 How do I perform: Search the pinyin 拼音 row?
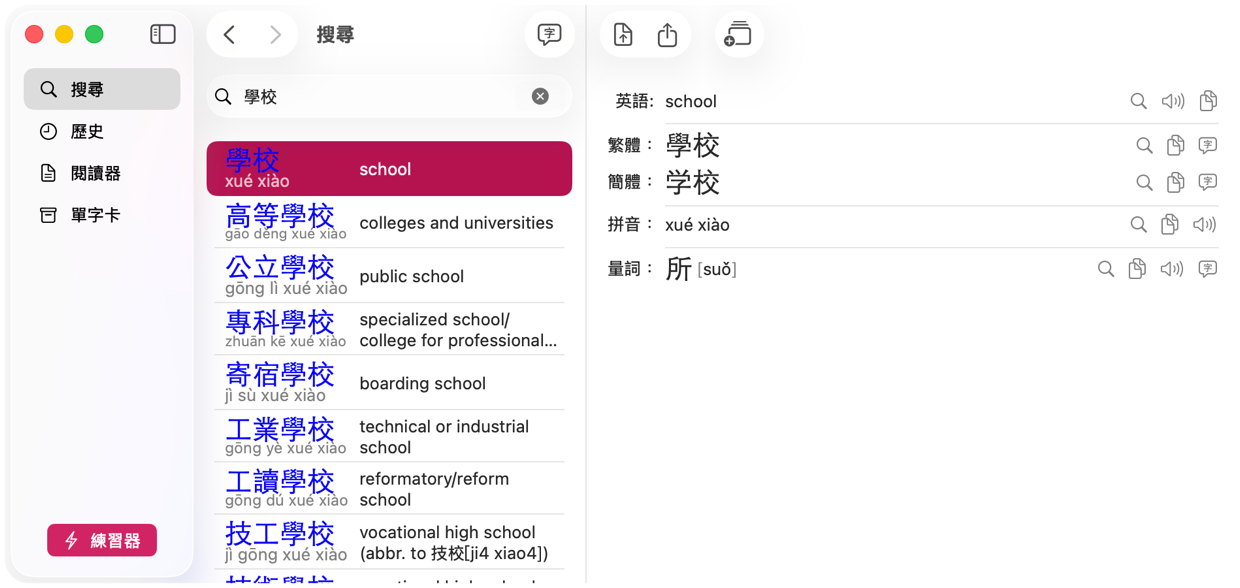click(x=1138, y=225)
